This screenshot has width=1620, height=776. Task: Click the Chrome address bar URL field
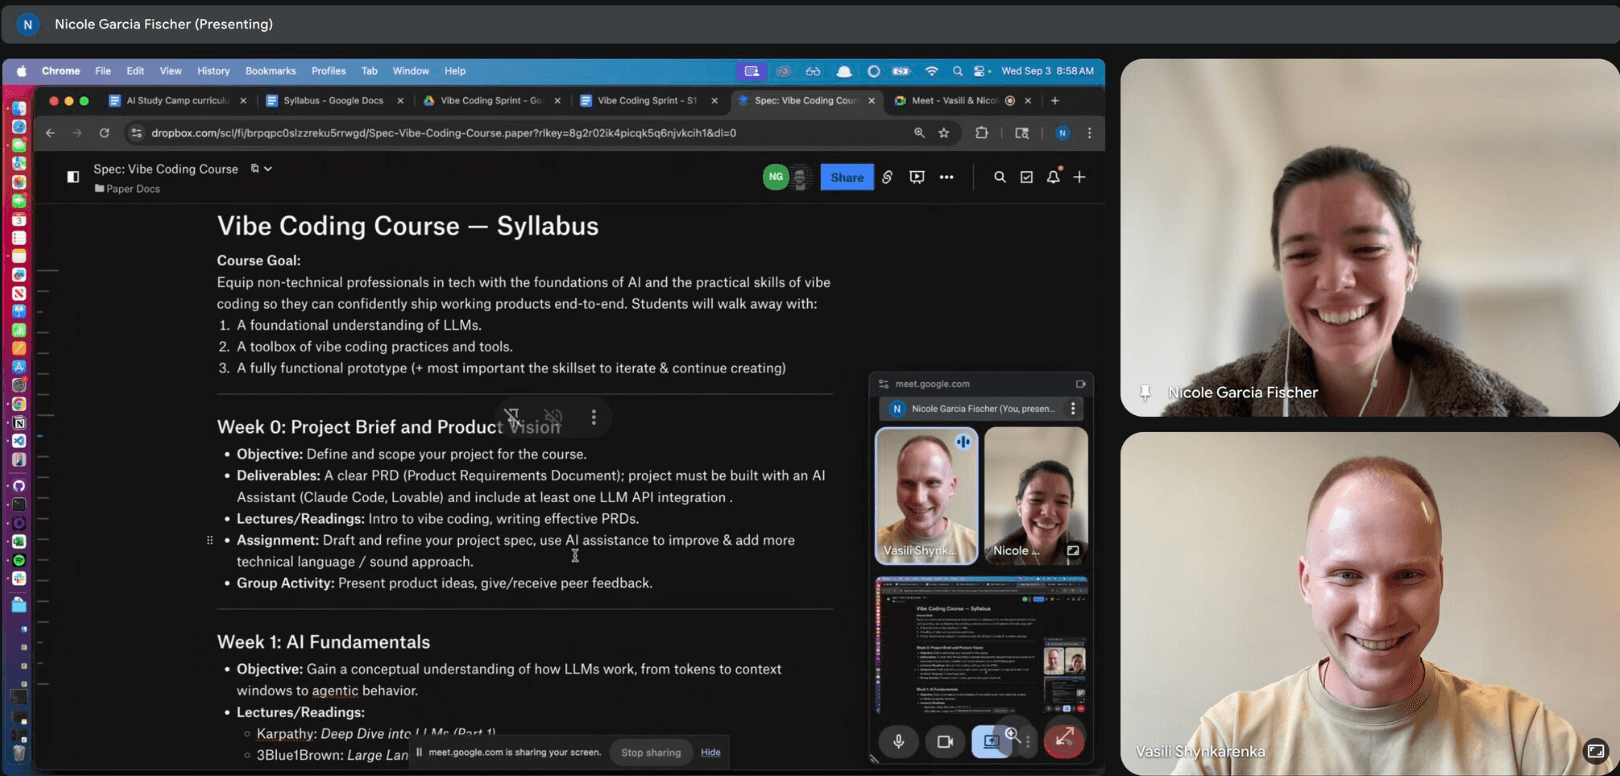tap(500, 133)
